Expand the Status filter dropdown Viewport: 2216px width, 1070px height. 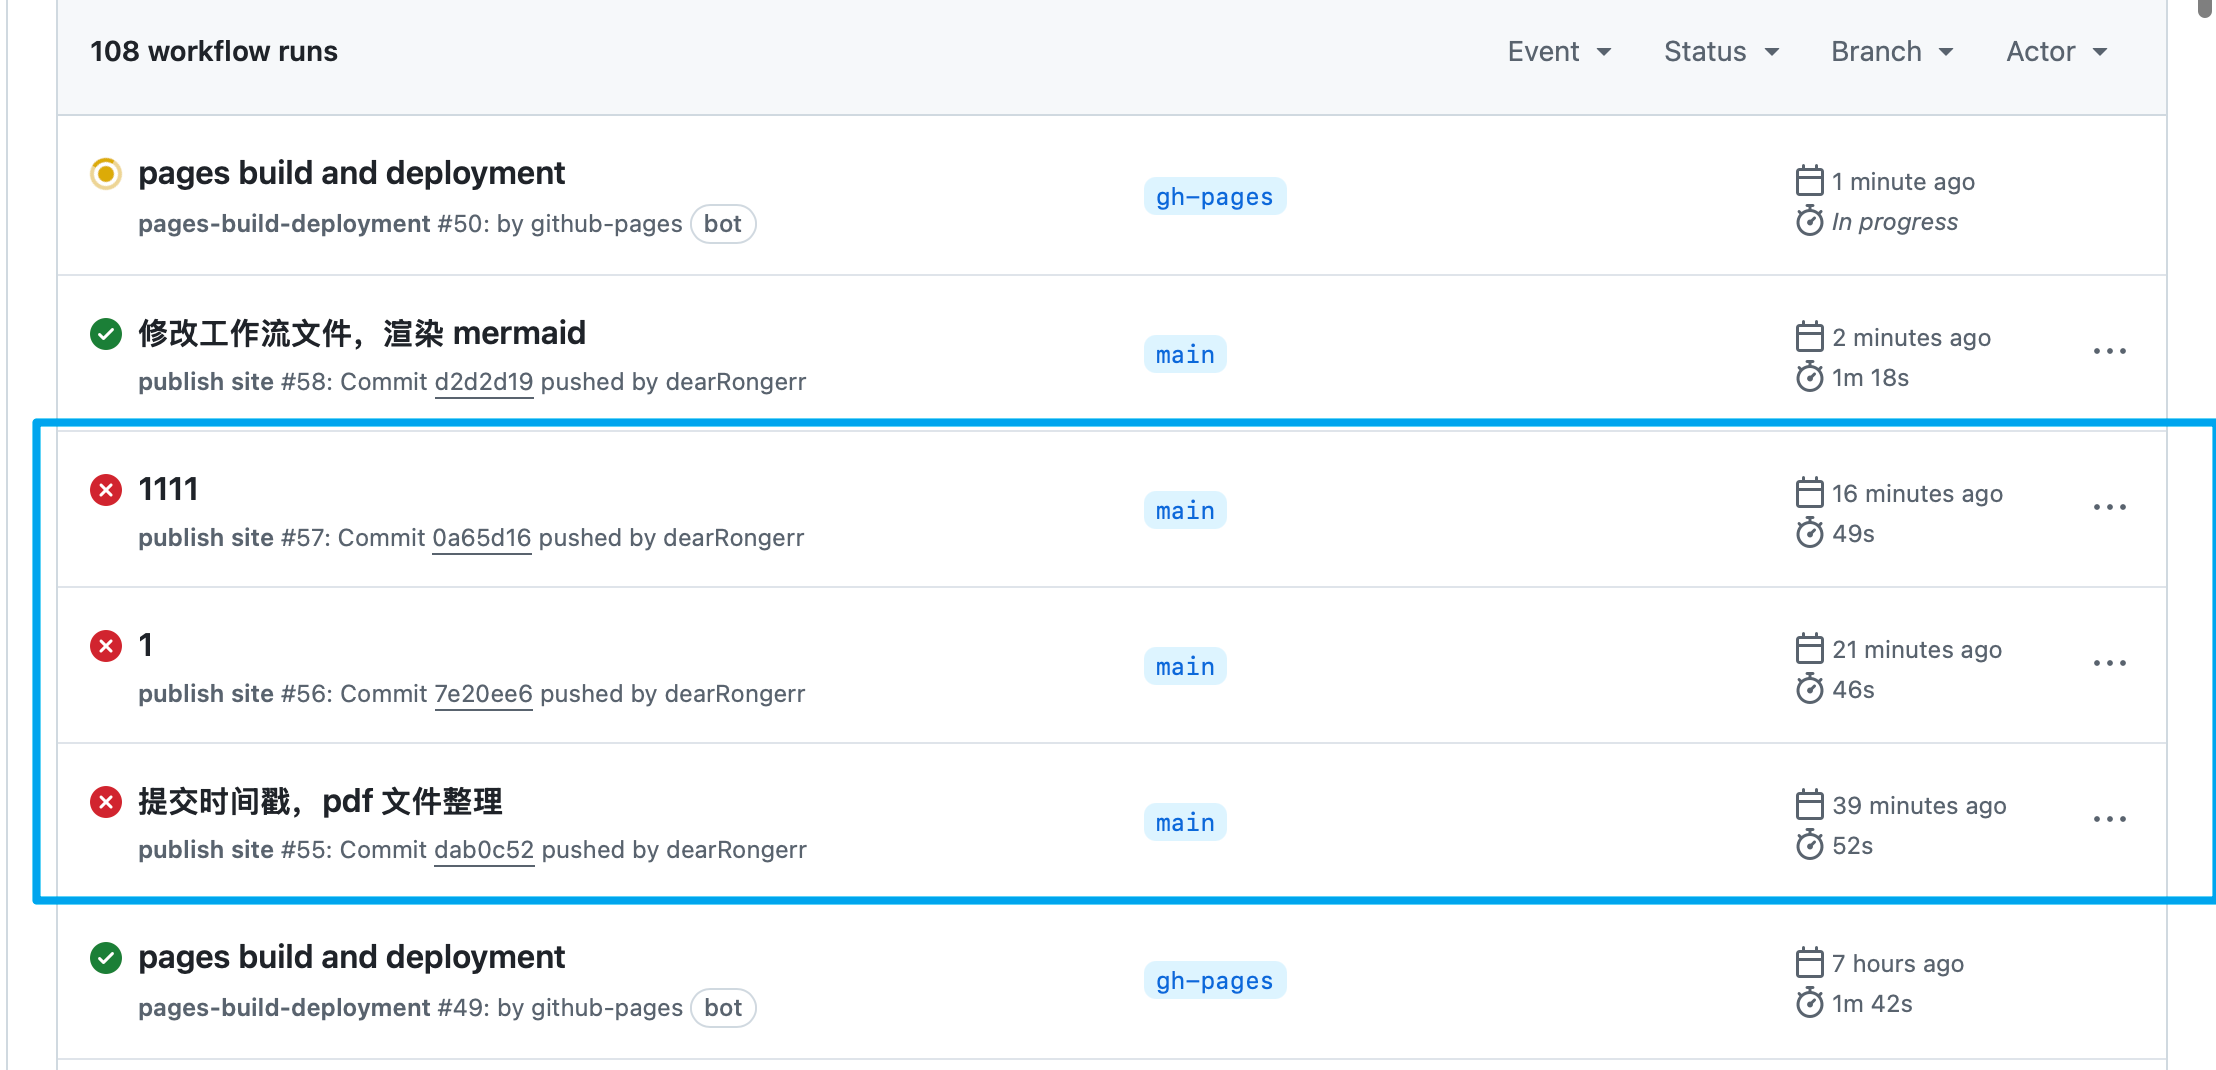click(1722, 52)
